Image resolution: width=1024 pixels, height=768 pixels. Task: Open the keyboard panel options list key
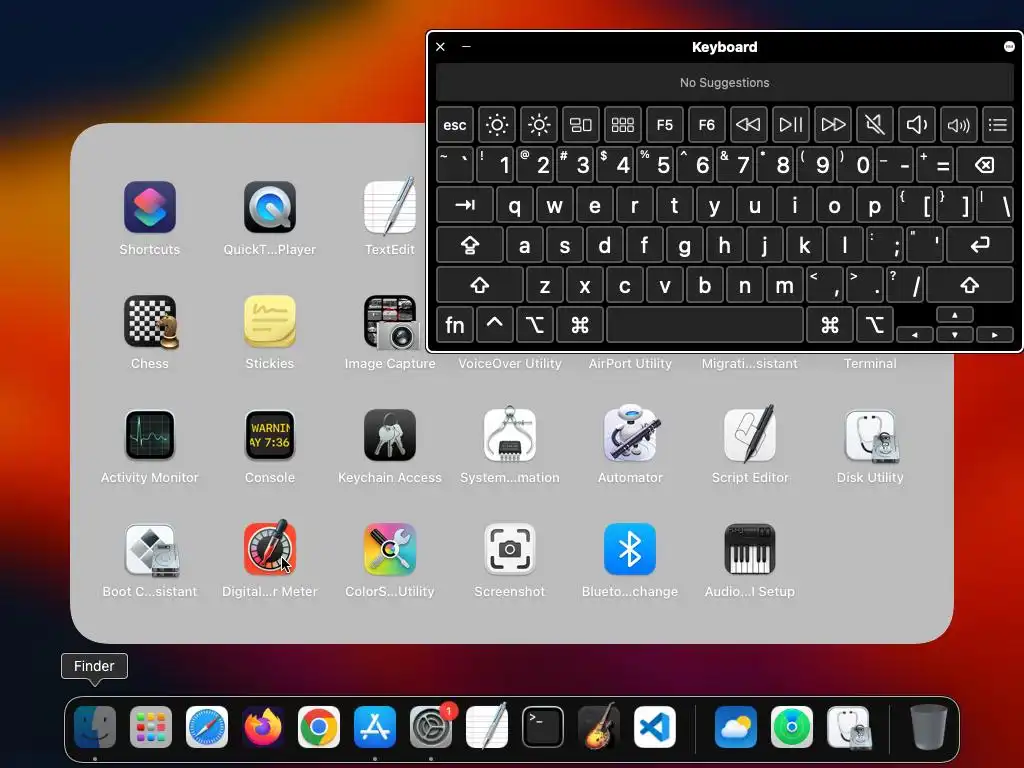click(998, 125)
